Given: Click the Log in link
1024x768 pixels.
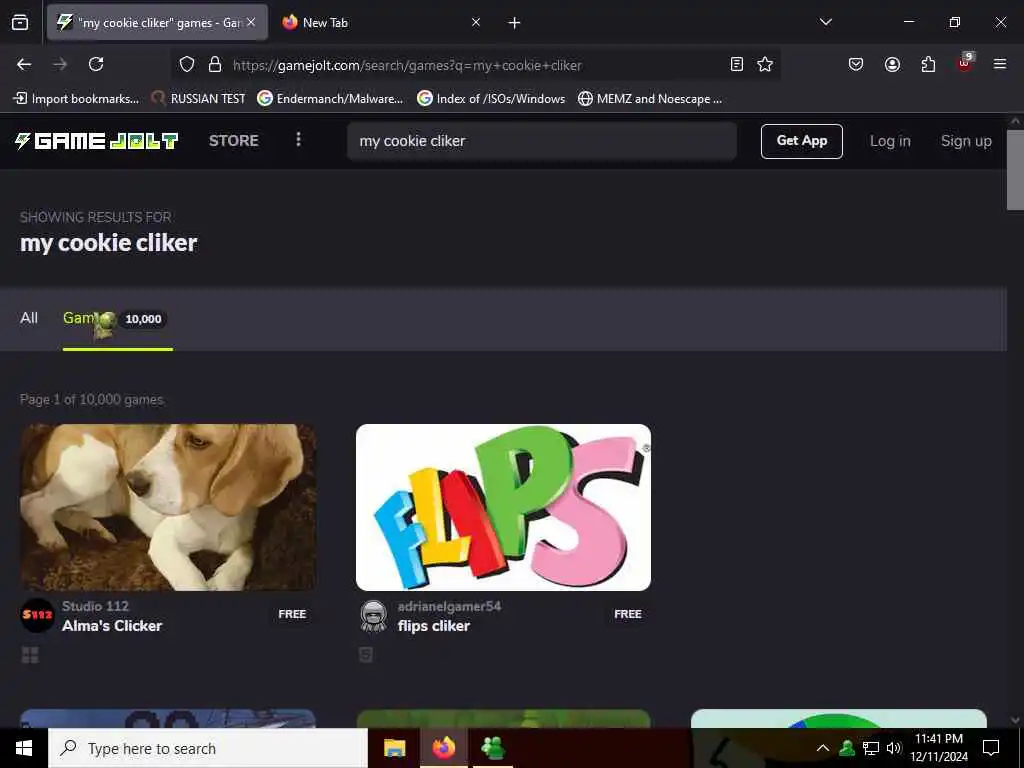Looking at the screenshot, I should click(889, 141).
